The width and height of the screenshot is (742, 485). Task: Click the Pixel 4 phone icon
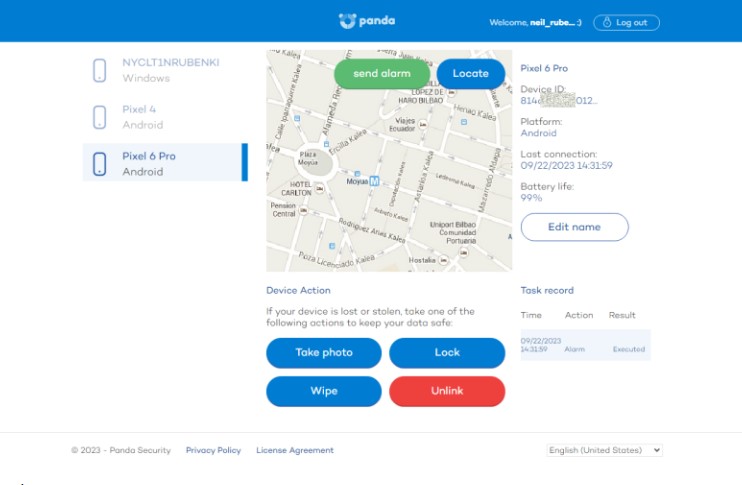coord(99,117)
